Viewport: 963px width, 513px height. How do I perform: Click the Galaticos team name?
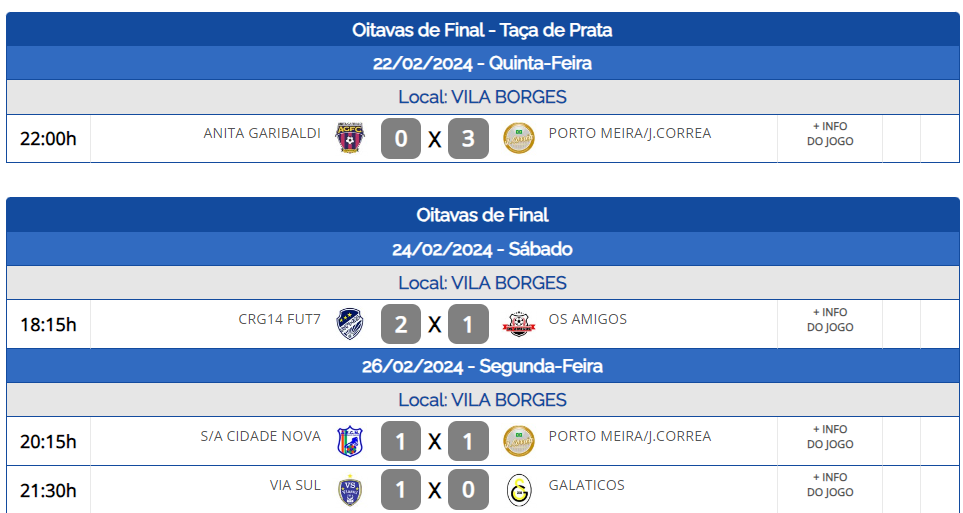(587, 485)
